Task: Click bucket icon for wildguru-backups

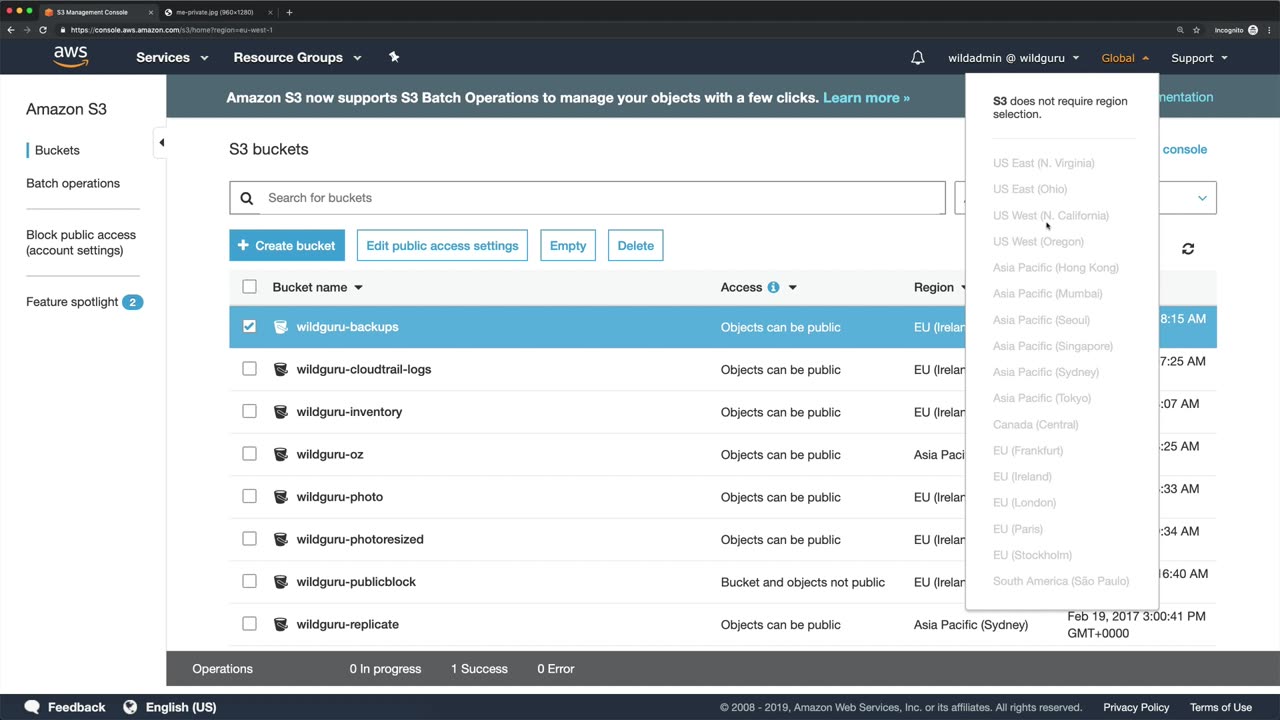Action: pos(281,327)
